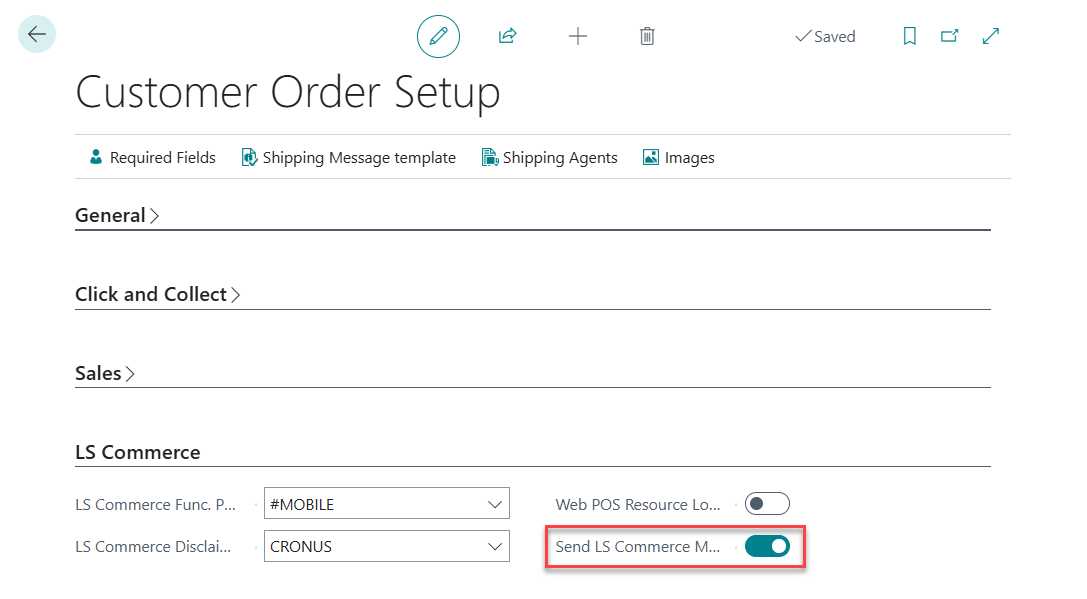This screenshot has height=599, width=1087.
Task: Click the bookmark icon
Action: 909,37
